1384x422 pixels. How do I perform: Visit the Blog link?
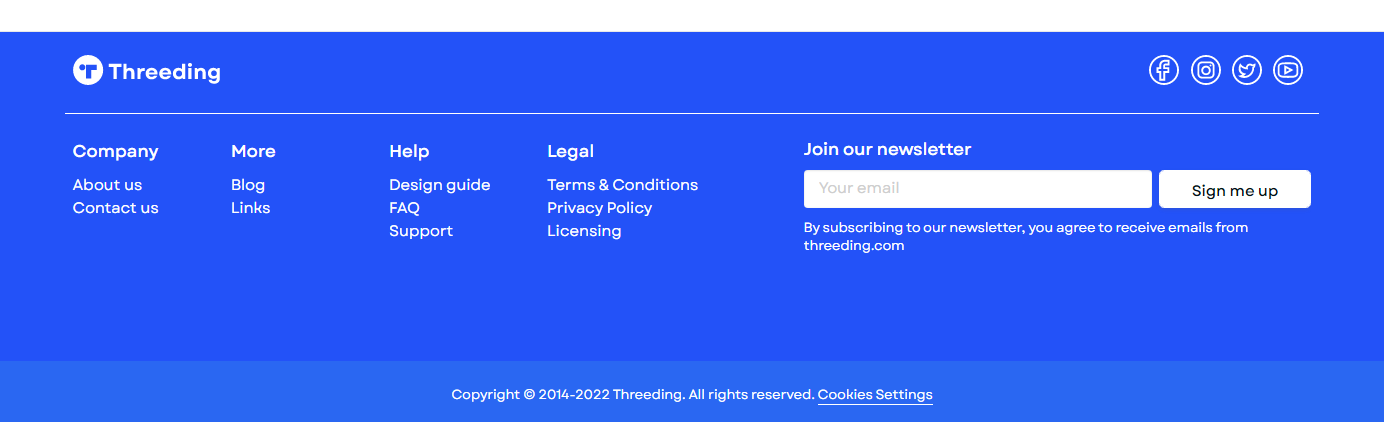coord(248,185)
